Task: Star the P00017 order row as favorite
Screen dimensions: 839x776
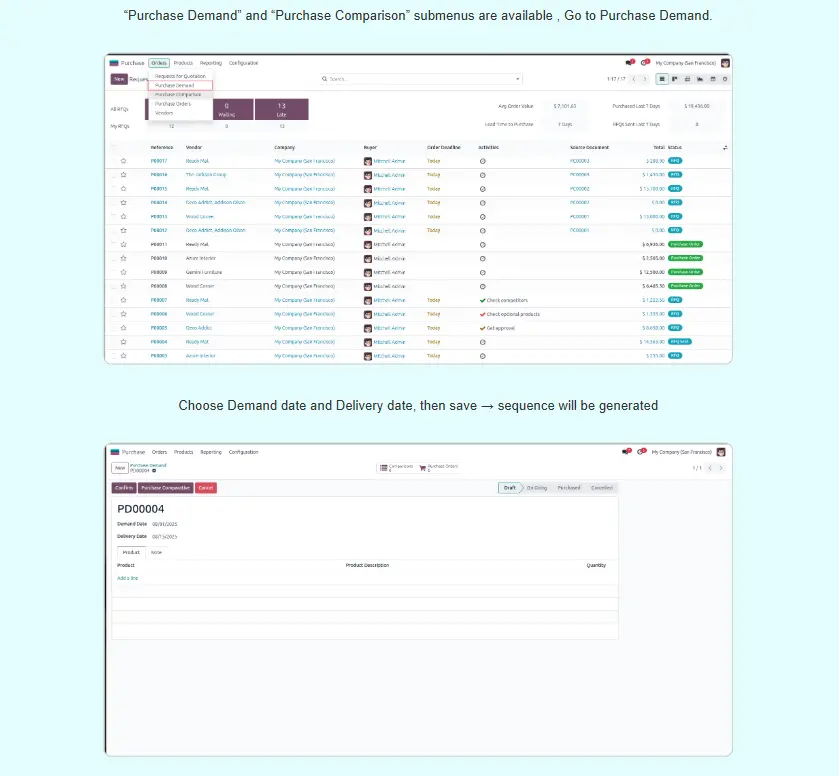Action: click(x=124, y=160)
